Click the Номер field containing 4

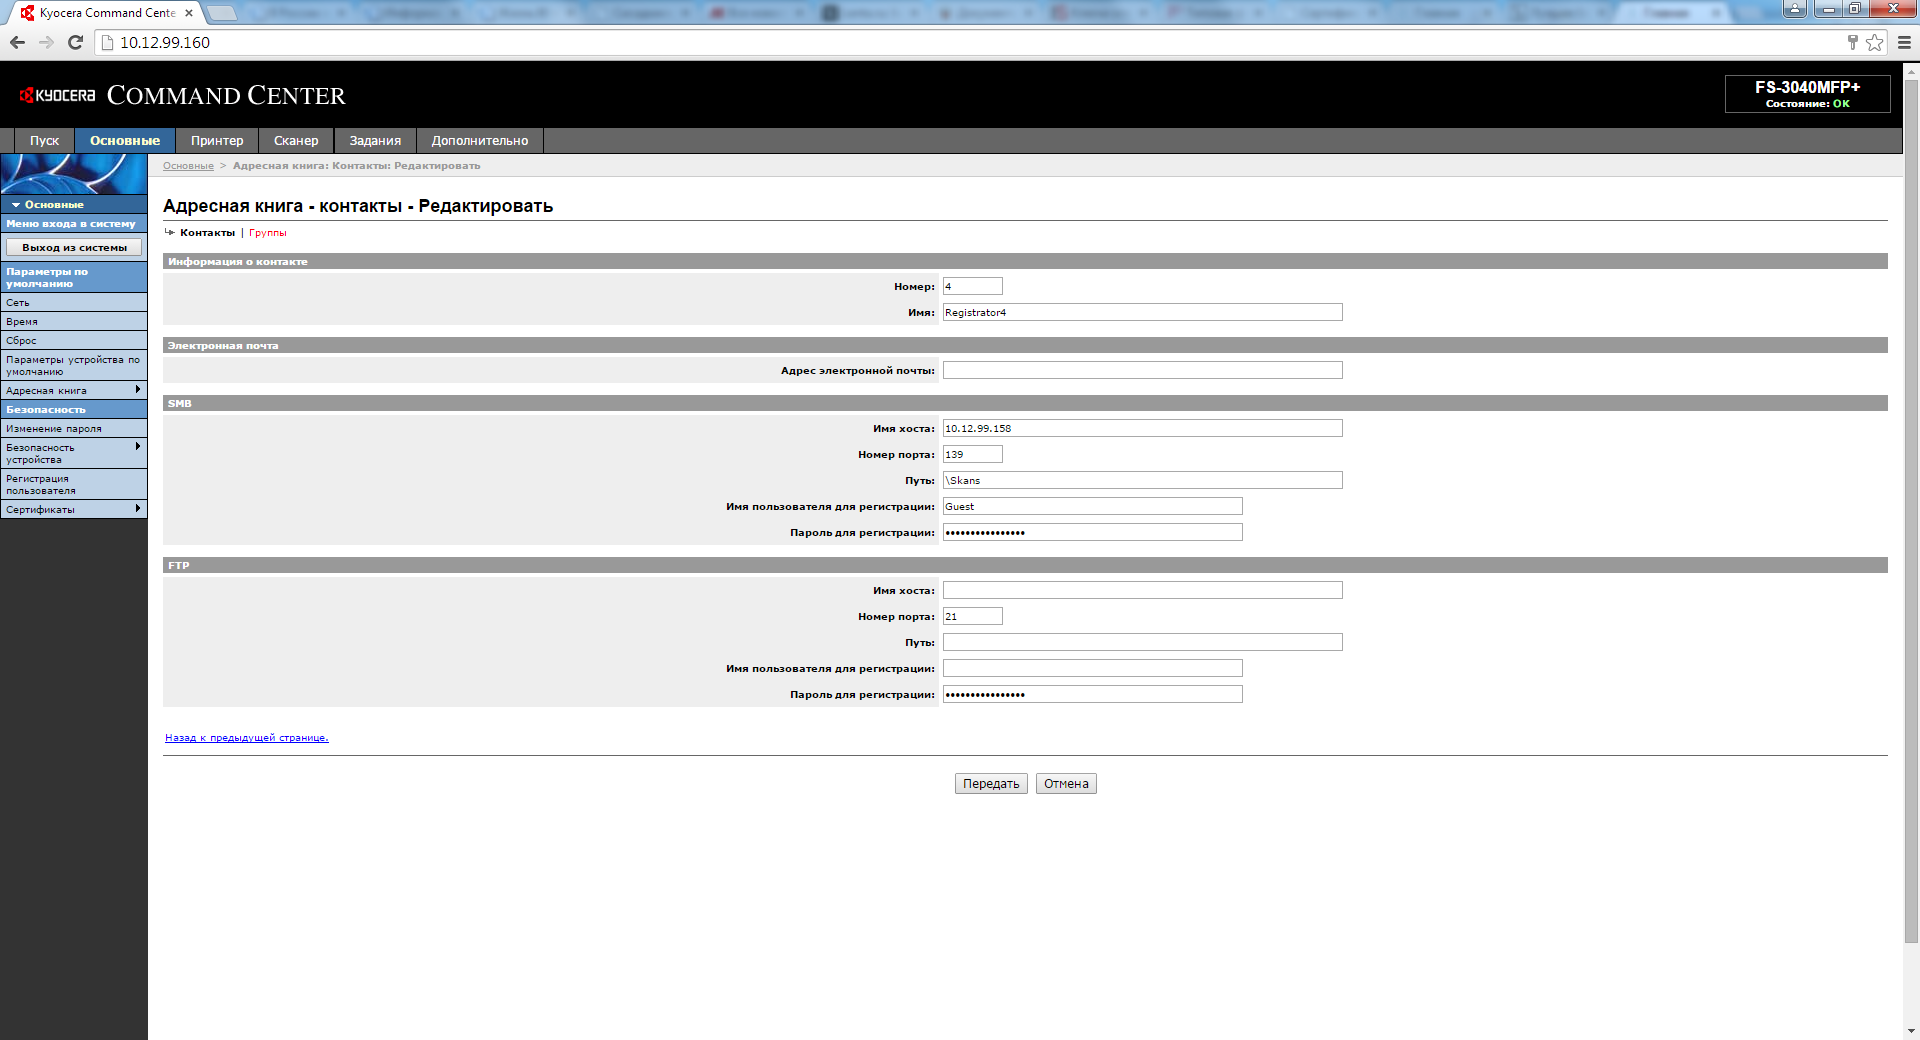pyautogui.click(x=972, y=286)
